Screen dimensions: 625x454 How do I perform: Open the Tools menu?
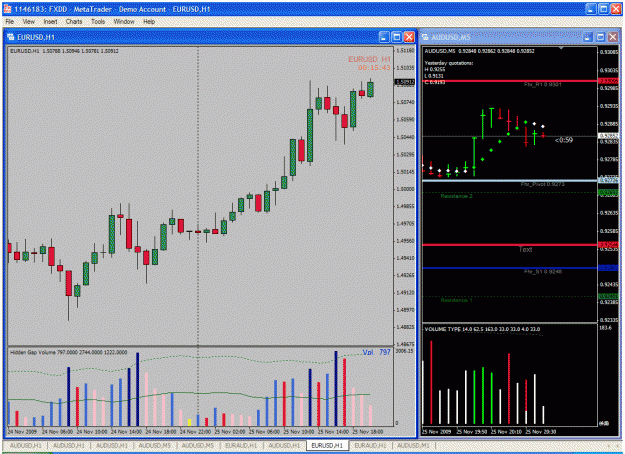pos(98,22)
